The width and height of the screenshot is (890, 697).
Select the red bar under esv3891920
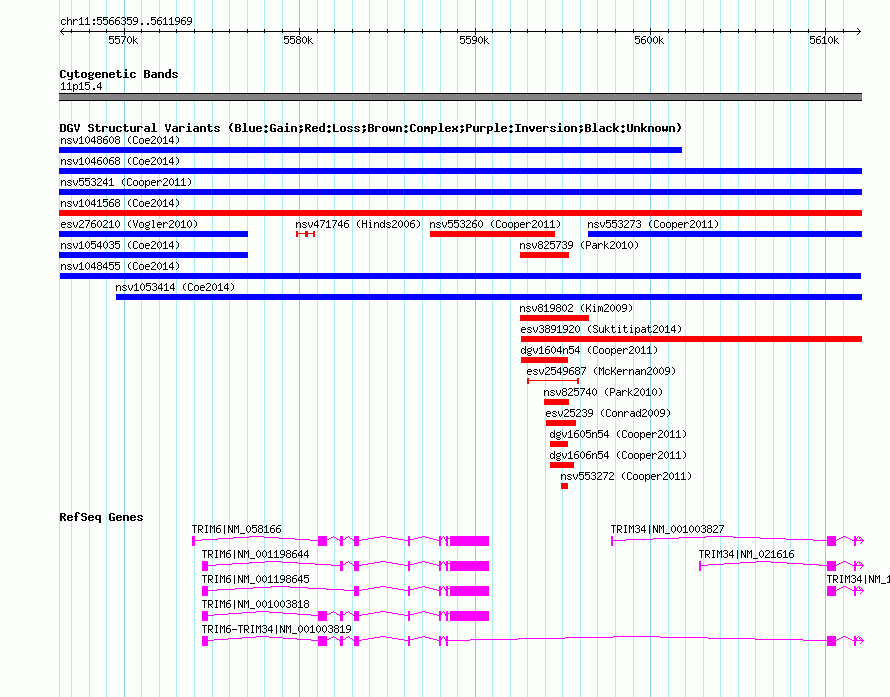point(691,339)
